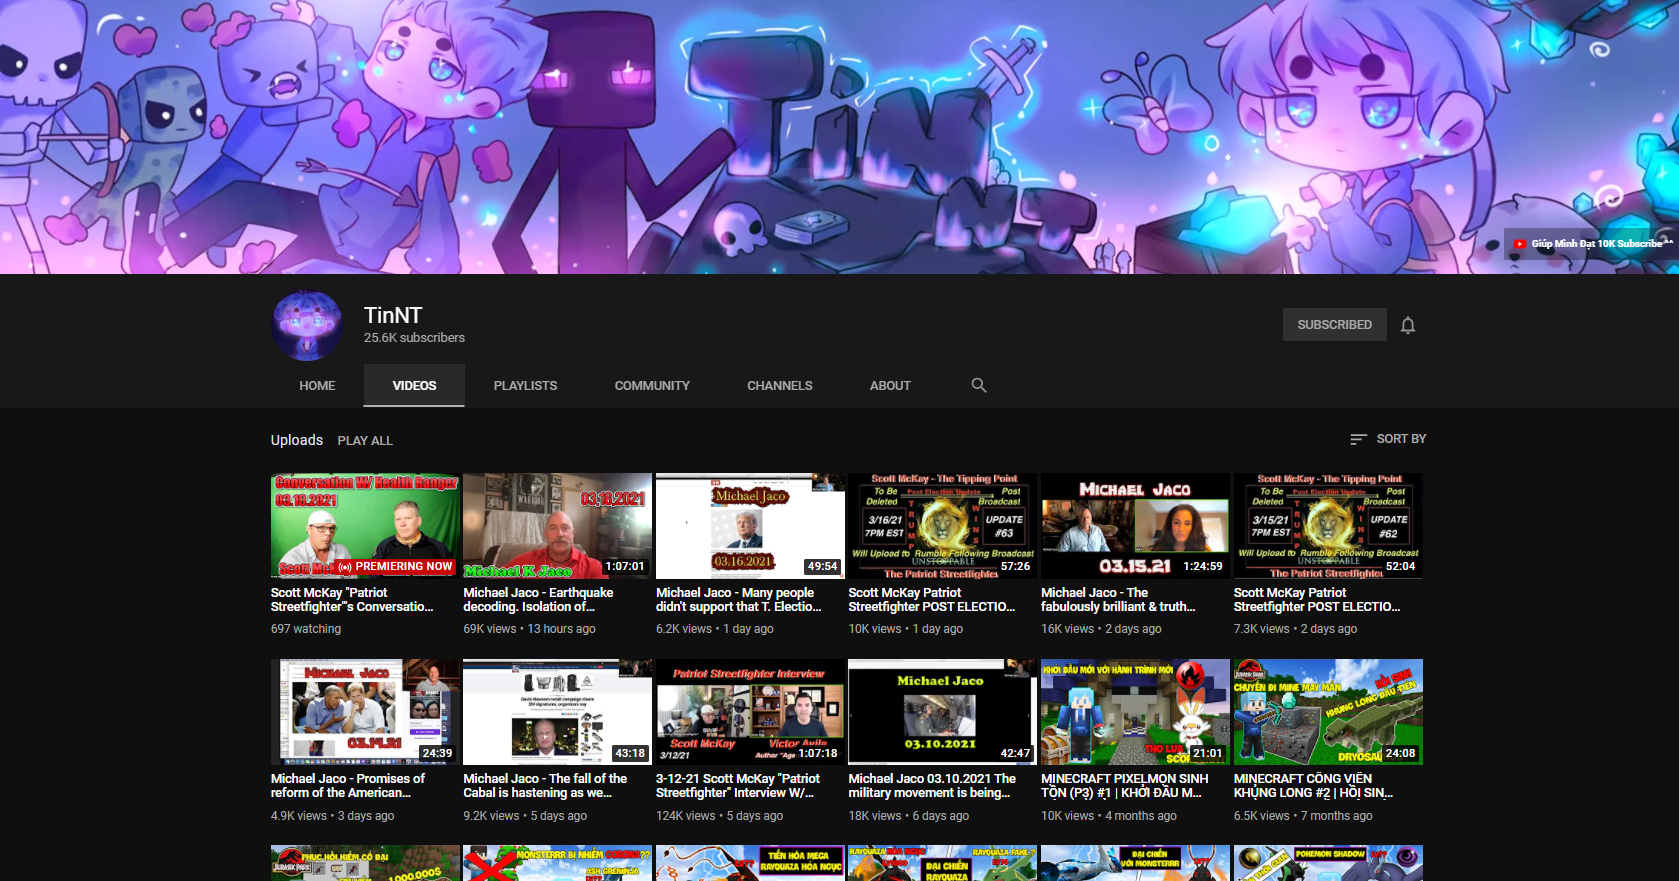Click title 'Michael Jaco - Many people didn't support'
This screenshot has height=881, width=1679.
(739, 600)
